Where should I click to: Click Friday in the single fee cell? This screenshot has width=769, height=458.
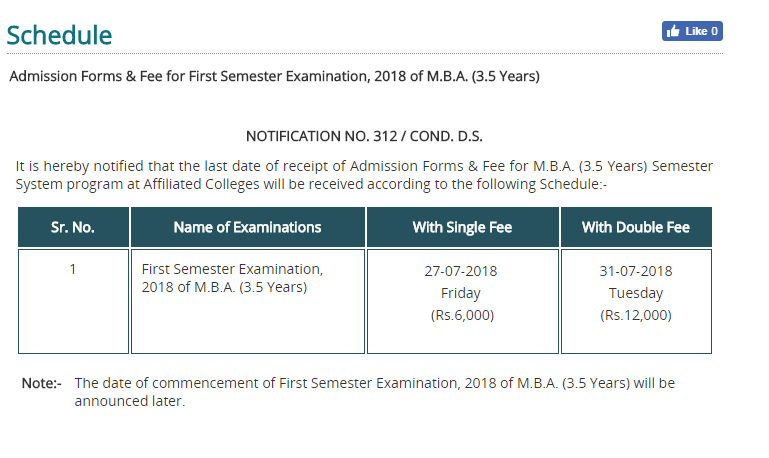(x=461, y=293)
